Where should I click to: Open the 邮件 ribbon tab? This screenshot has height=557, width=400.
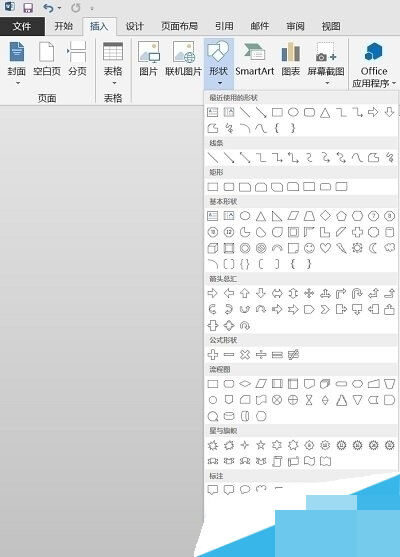(260, 26)
